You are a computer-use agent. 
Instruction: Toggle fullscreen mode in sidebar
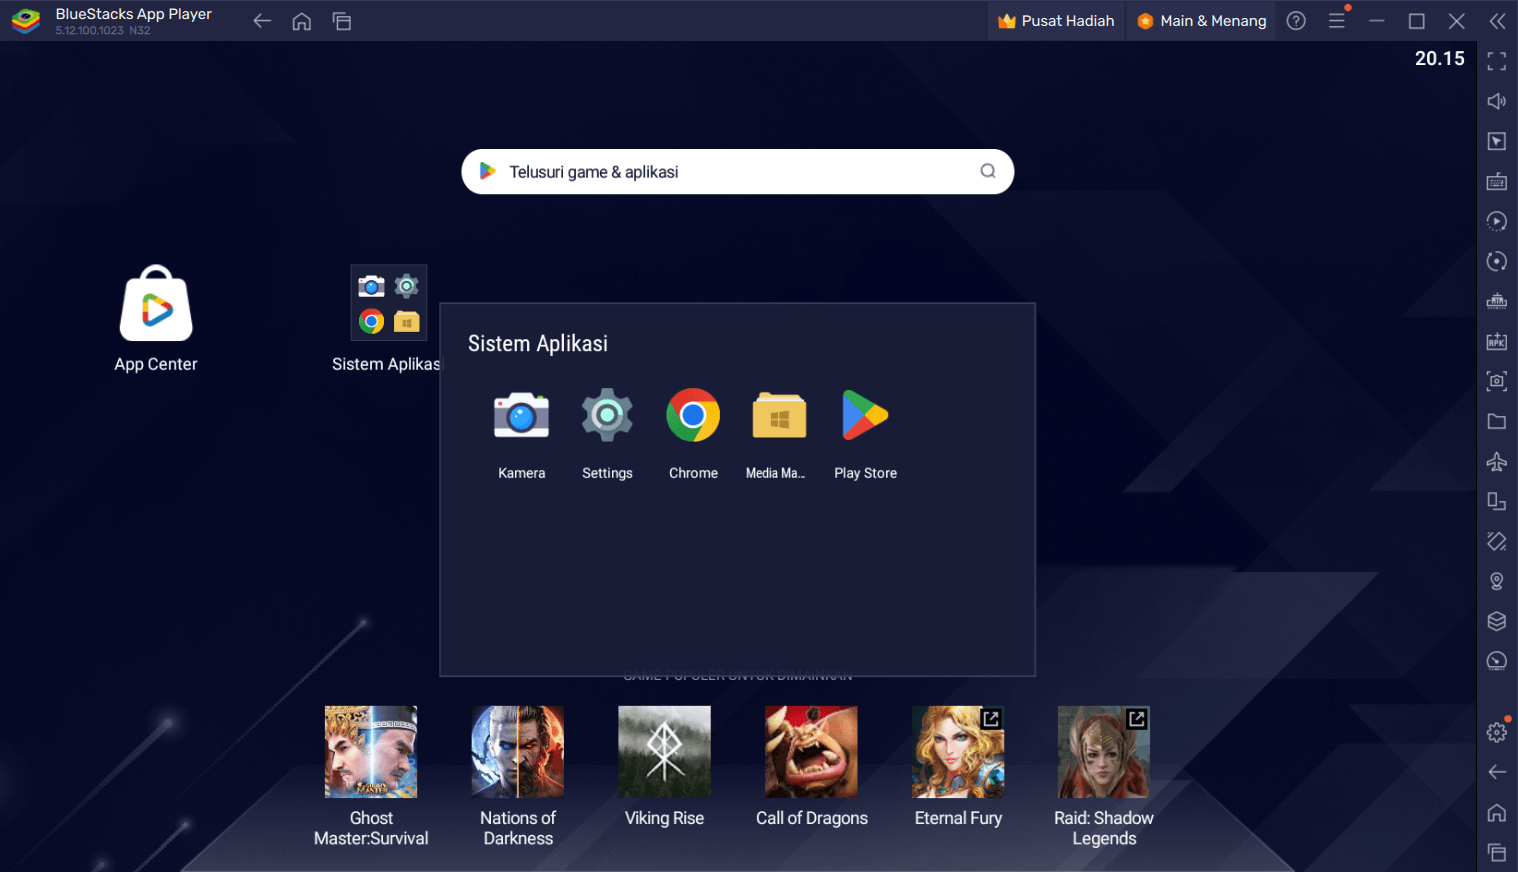pyautogui.click(x=1497, y=62)
